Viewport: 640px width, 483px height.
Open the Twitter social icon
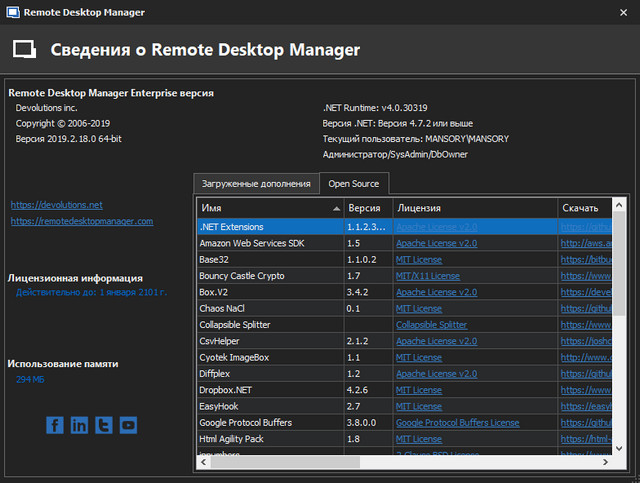pos(104,425)
